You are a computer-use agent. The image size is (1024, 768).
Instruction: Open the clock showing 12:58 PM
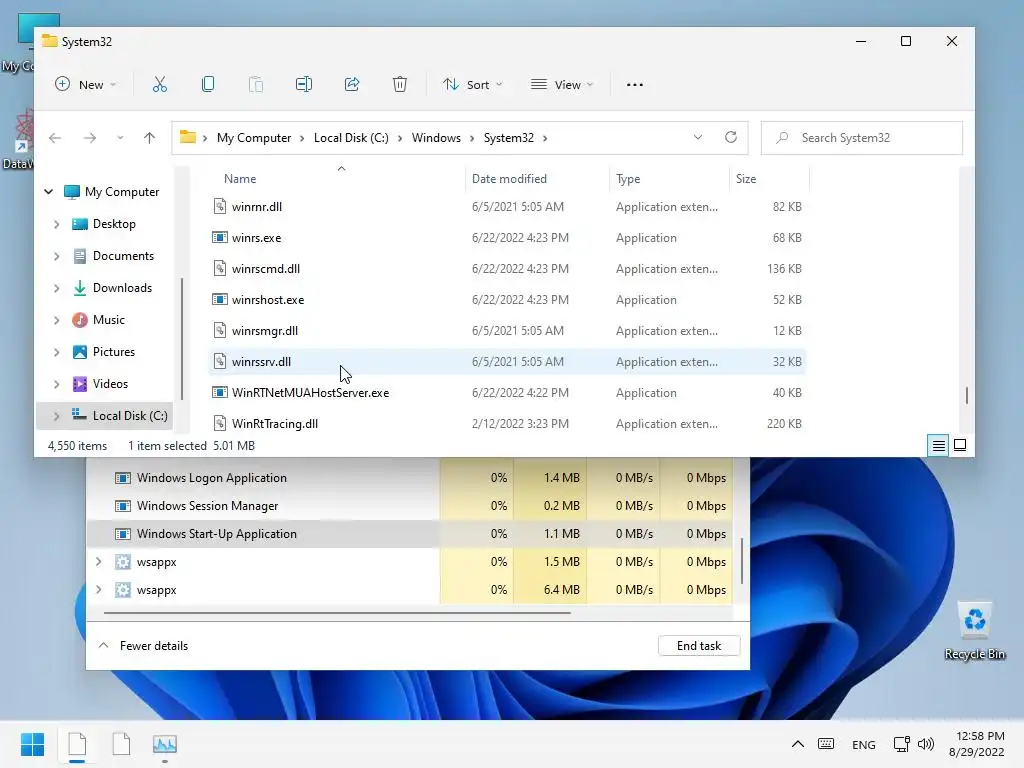coord(976,744)
